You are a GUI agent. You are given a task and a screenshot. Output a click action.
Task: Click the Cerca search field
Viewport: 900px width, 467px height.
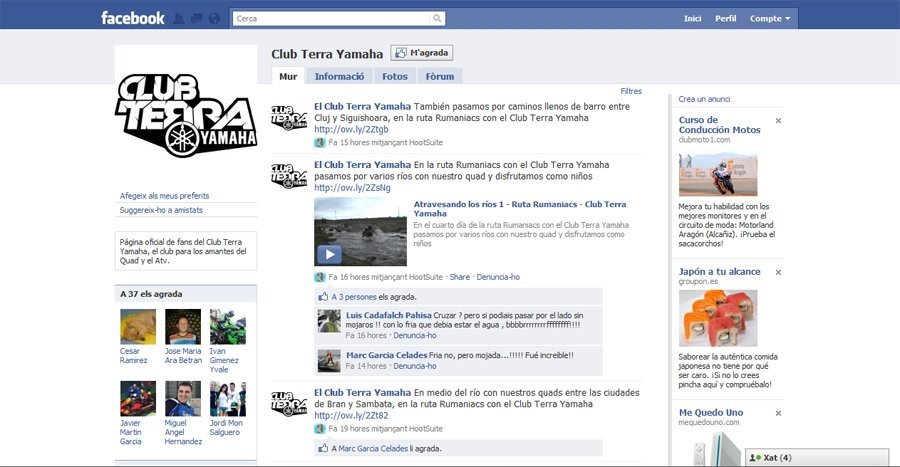pos(331,18)
